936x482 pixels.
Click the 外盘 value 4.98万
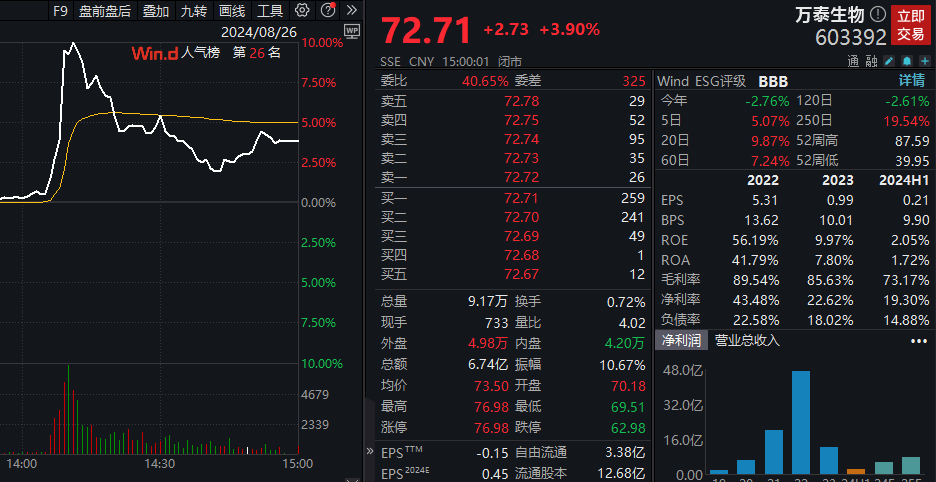tap(488, 343)
